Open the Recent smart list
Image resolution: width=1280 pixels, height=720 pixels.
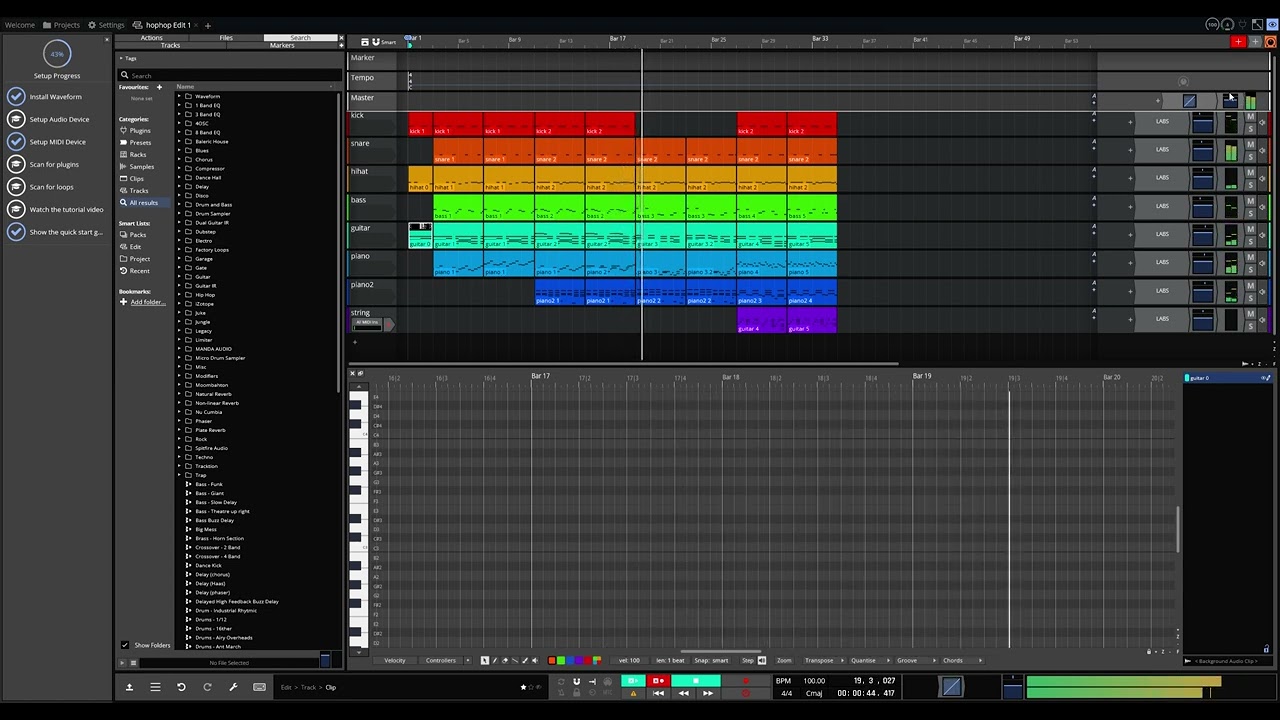tap(139, 271)
